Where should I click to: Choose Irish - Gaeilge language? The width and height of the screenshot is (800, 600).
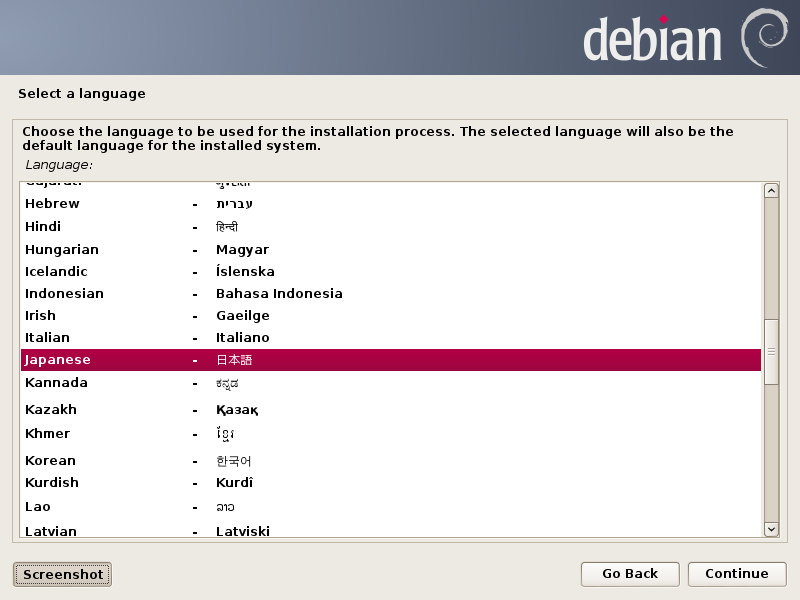click(x=40, y=316)
